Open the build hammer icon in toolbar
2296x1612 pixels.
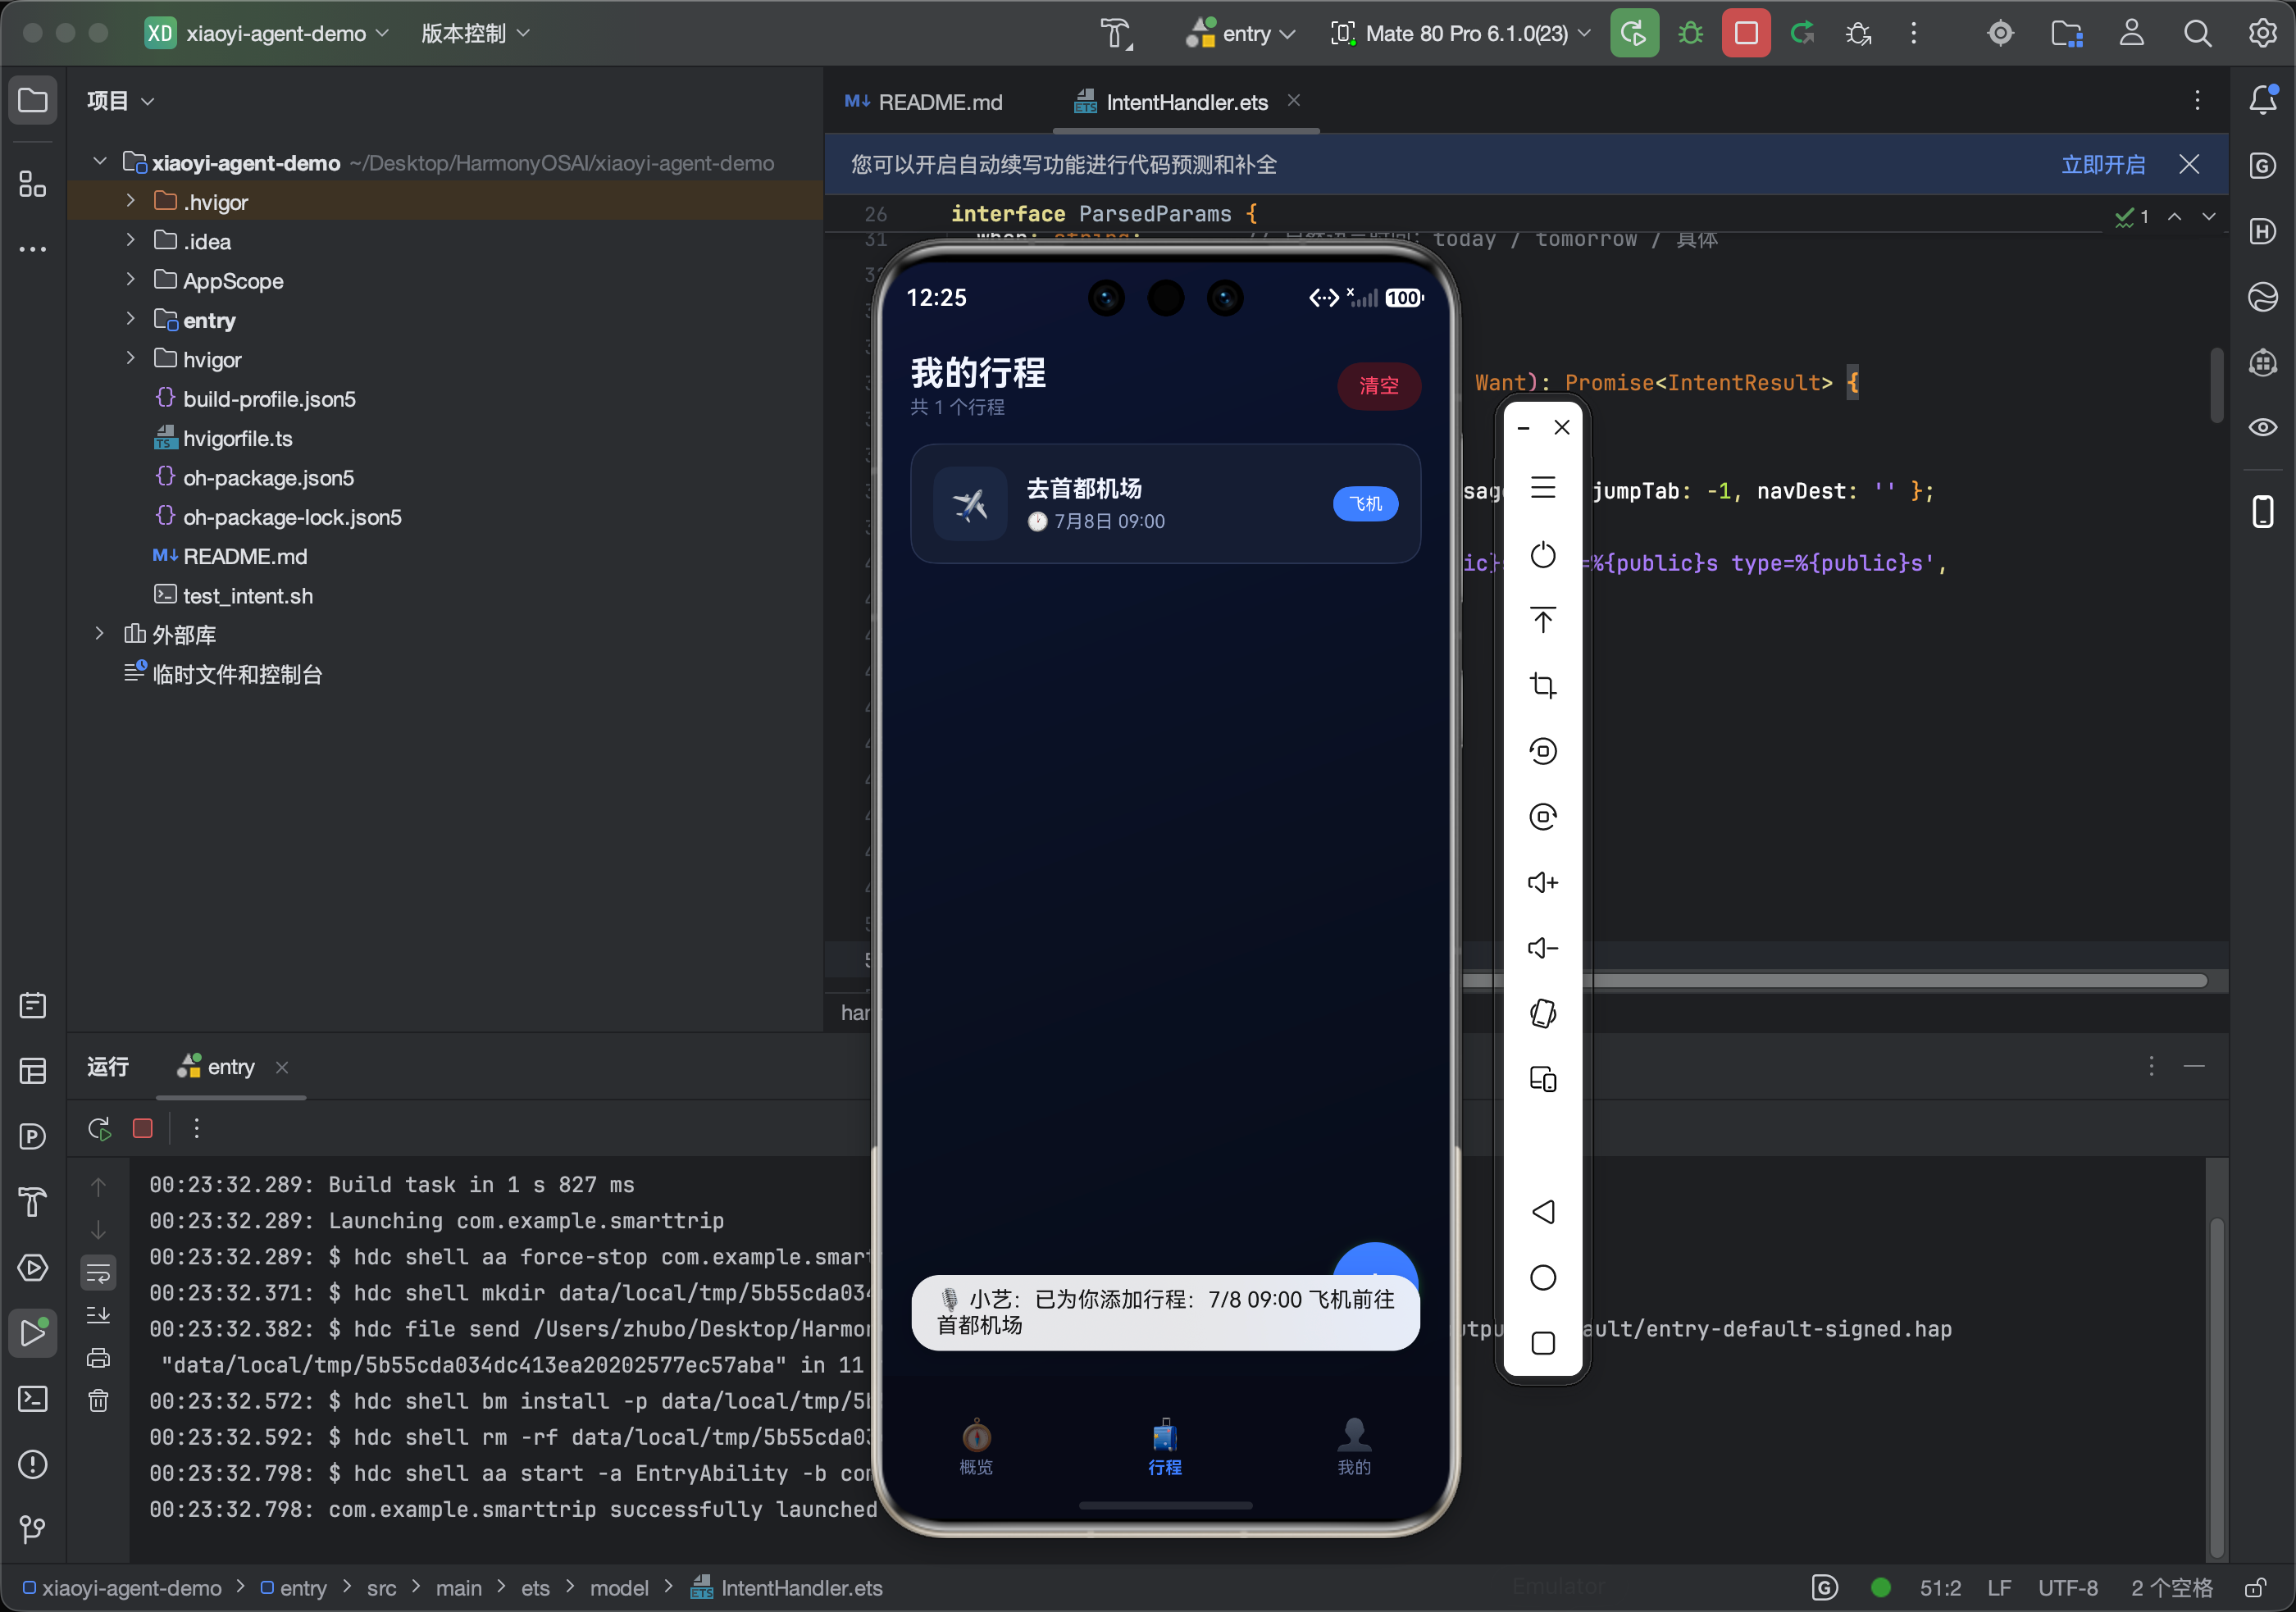click(1116, 33)
